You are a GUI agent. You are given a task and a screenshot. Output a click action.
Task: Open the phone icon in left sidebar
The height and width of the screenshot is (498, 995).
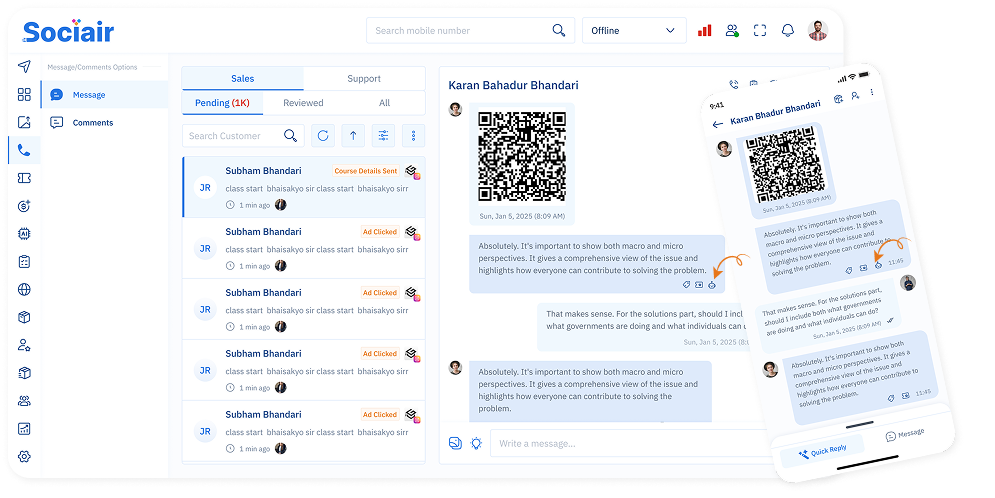pos(24,151)
